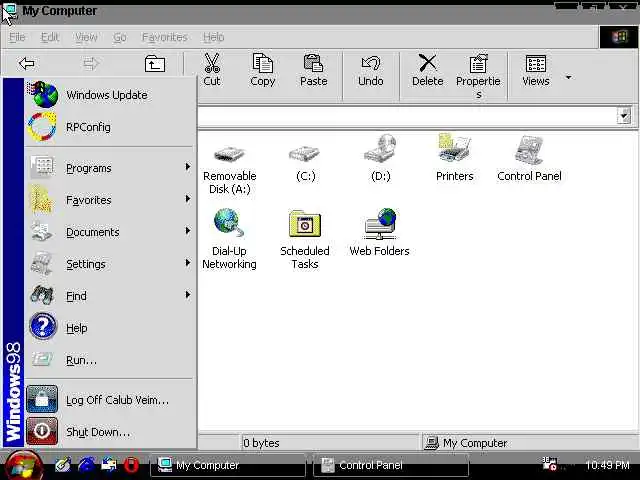The width and height of the screenshot is (640, 480).
Task: Open Help from the Start menu
Action: (110, 328)
